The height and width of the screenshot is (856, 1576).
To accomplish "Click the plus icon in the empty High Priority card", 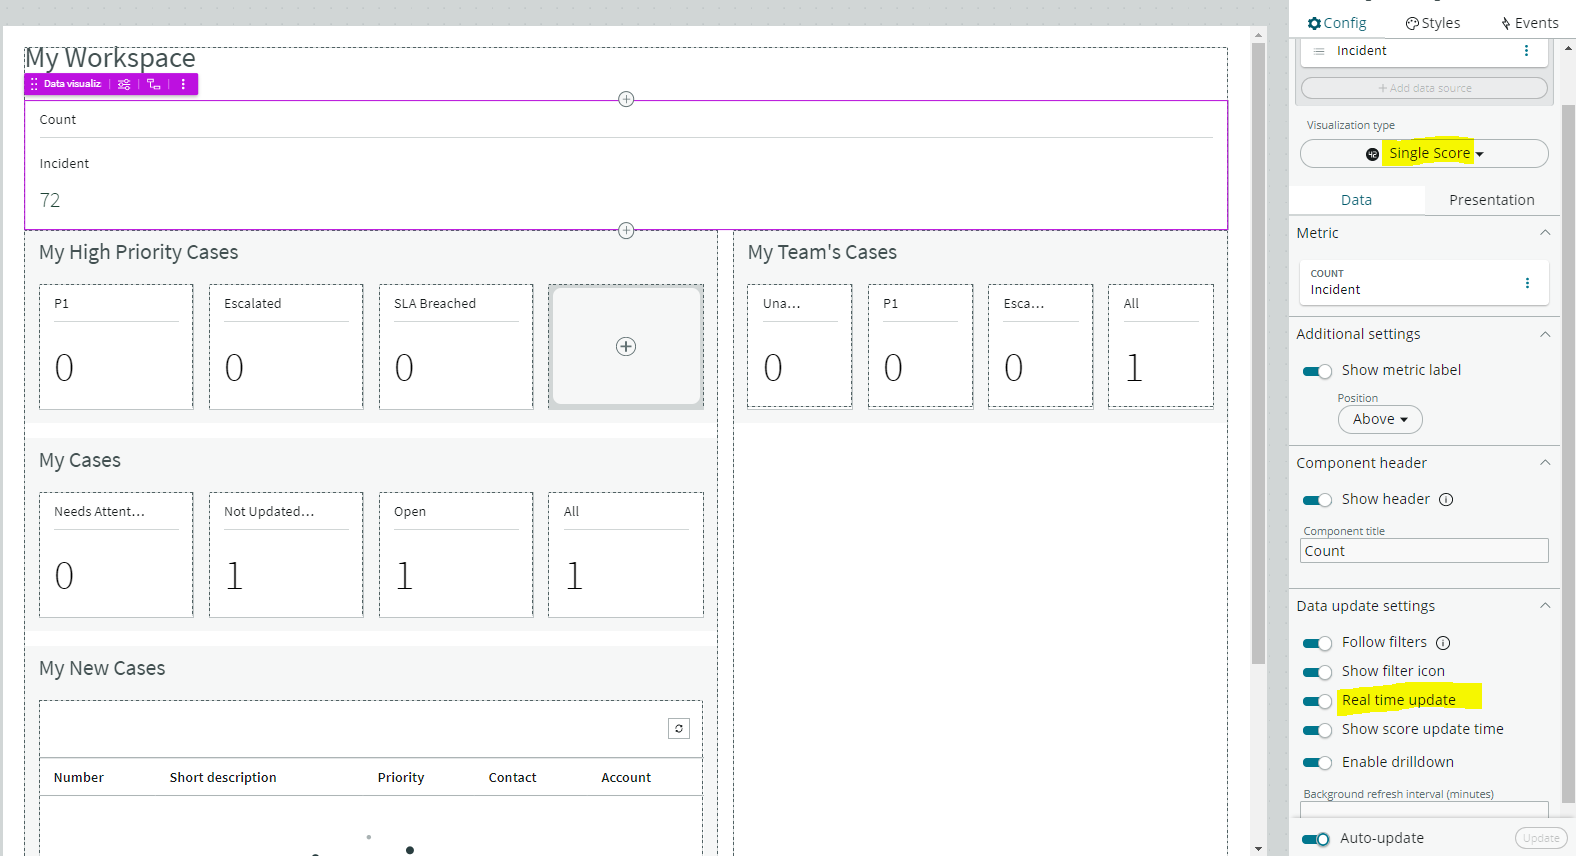I will [626, 347].
